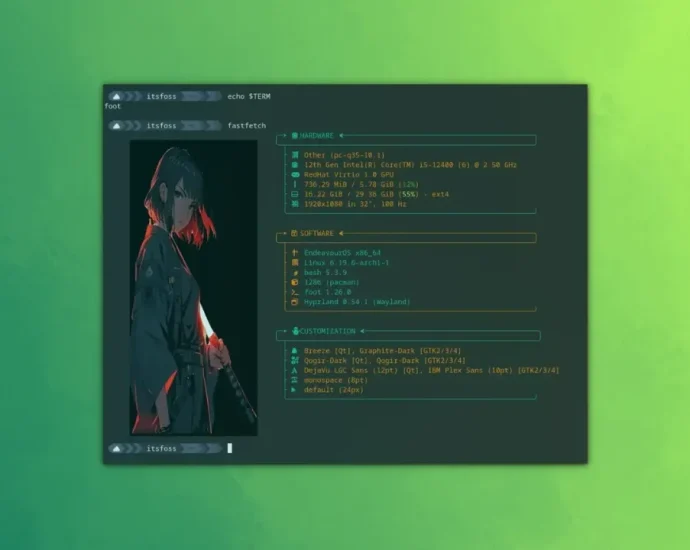
Task: Click the kernel icon beside Linux 6.19
Action: point(295,263)
